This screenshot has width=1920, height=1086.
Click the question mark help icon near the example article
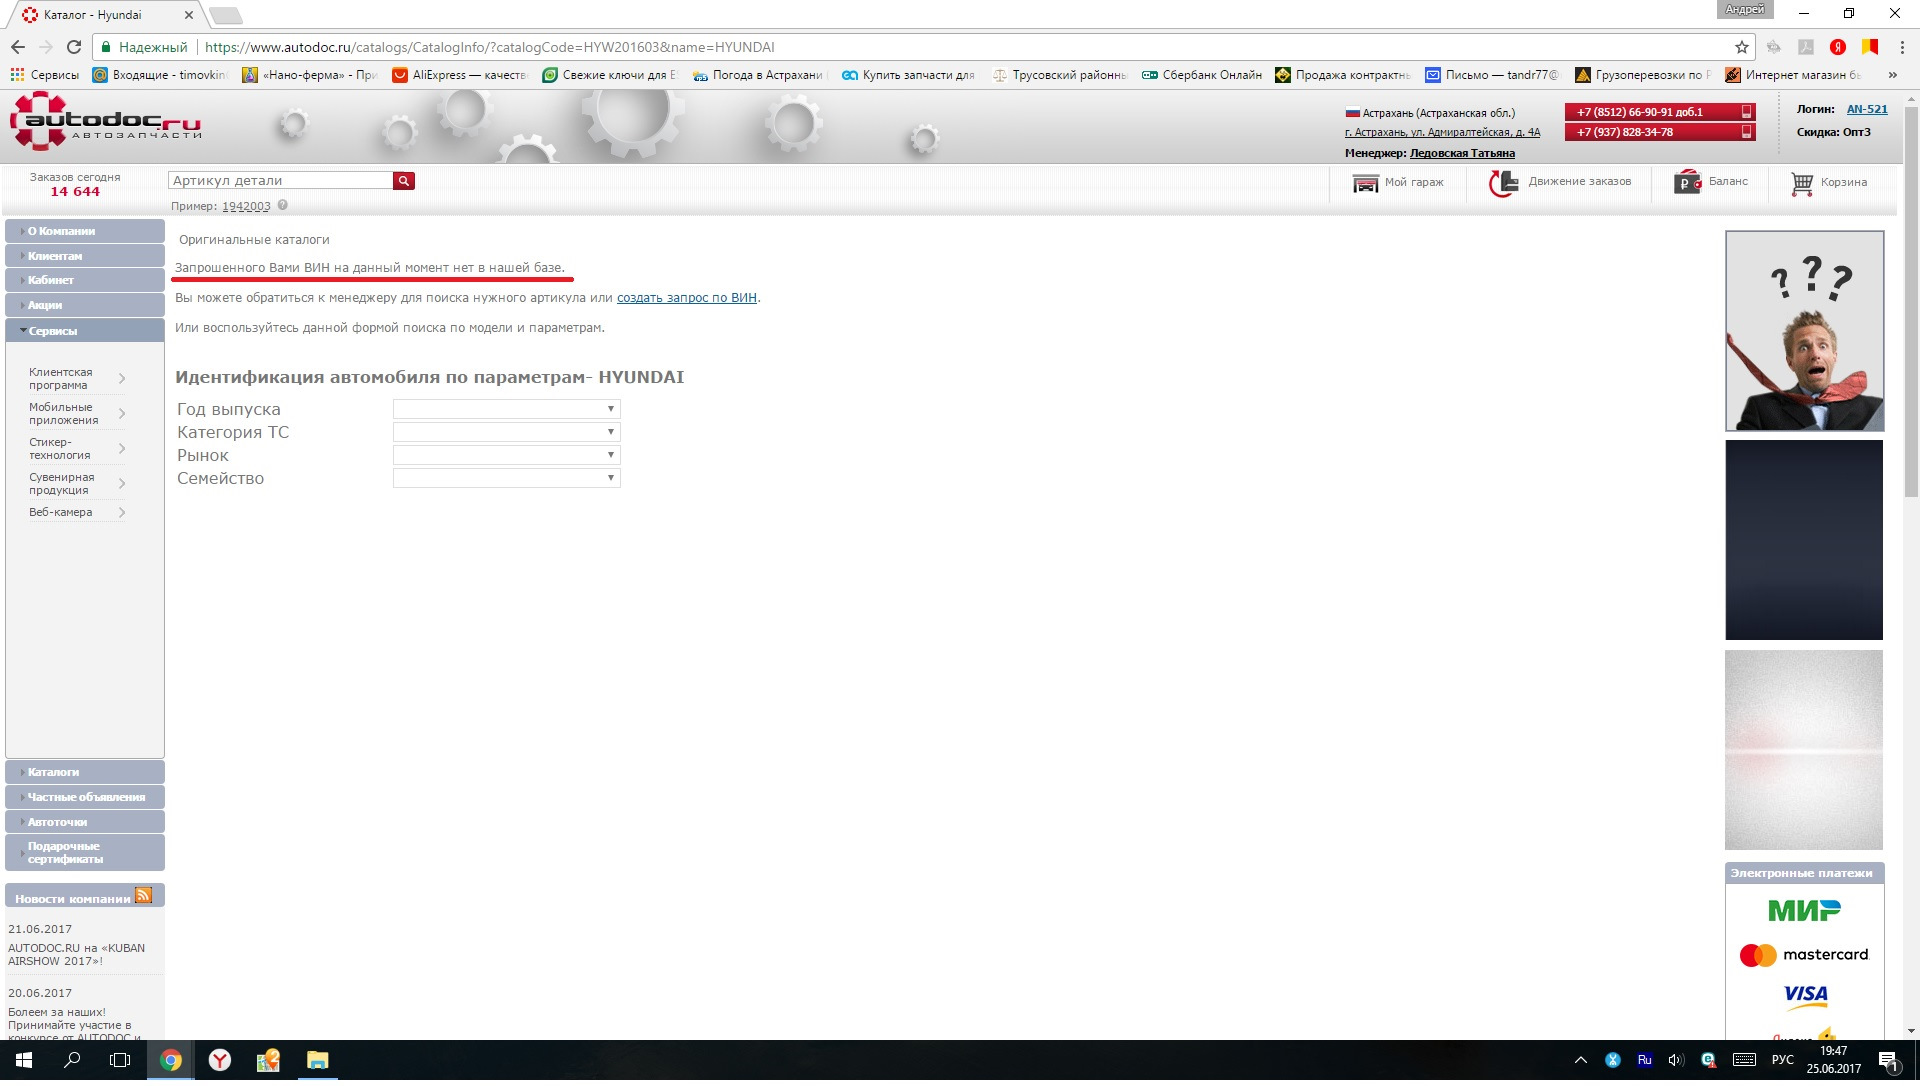tap(283, 206)
